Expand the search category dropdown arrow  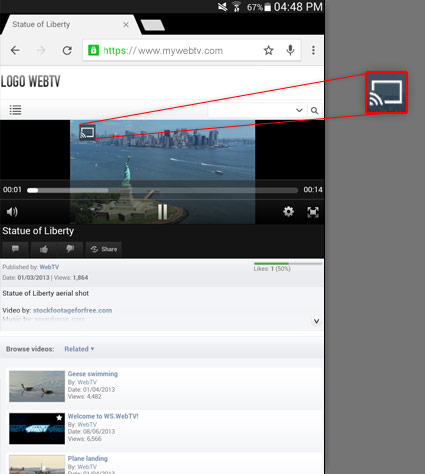299,110
